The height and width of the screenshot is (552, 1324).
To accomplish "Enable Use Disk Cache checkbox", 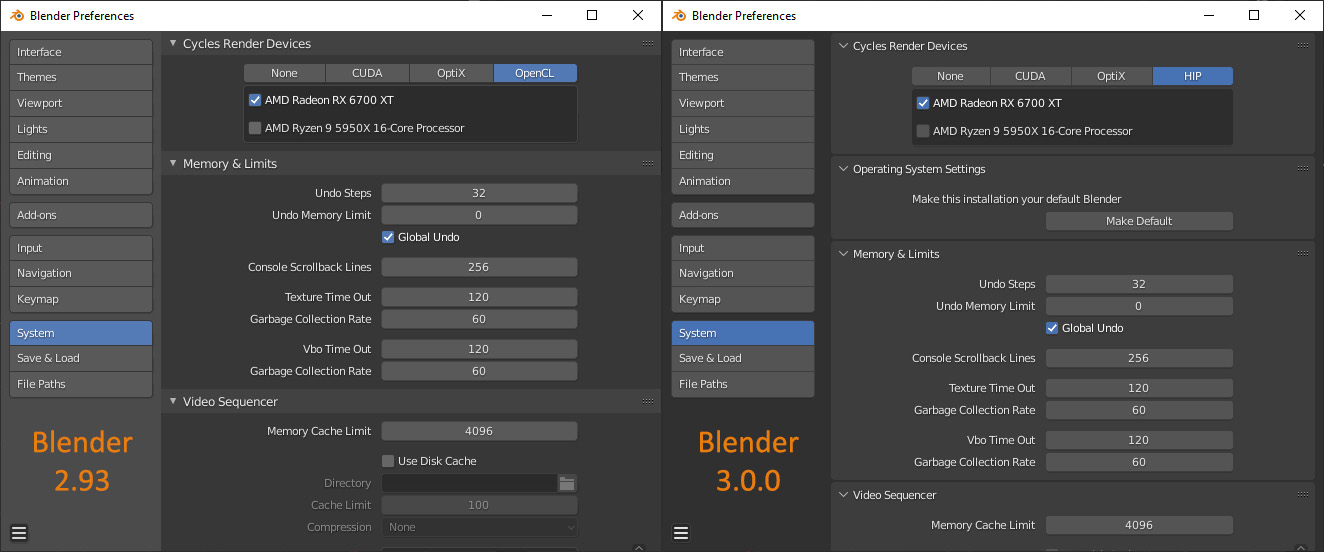I will pos(389,461).
